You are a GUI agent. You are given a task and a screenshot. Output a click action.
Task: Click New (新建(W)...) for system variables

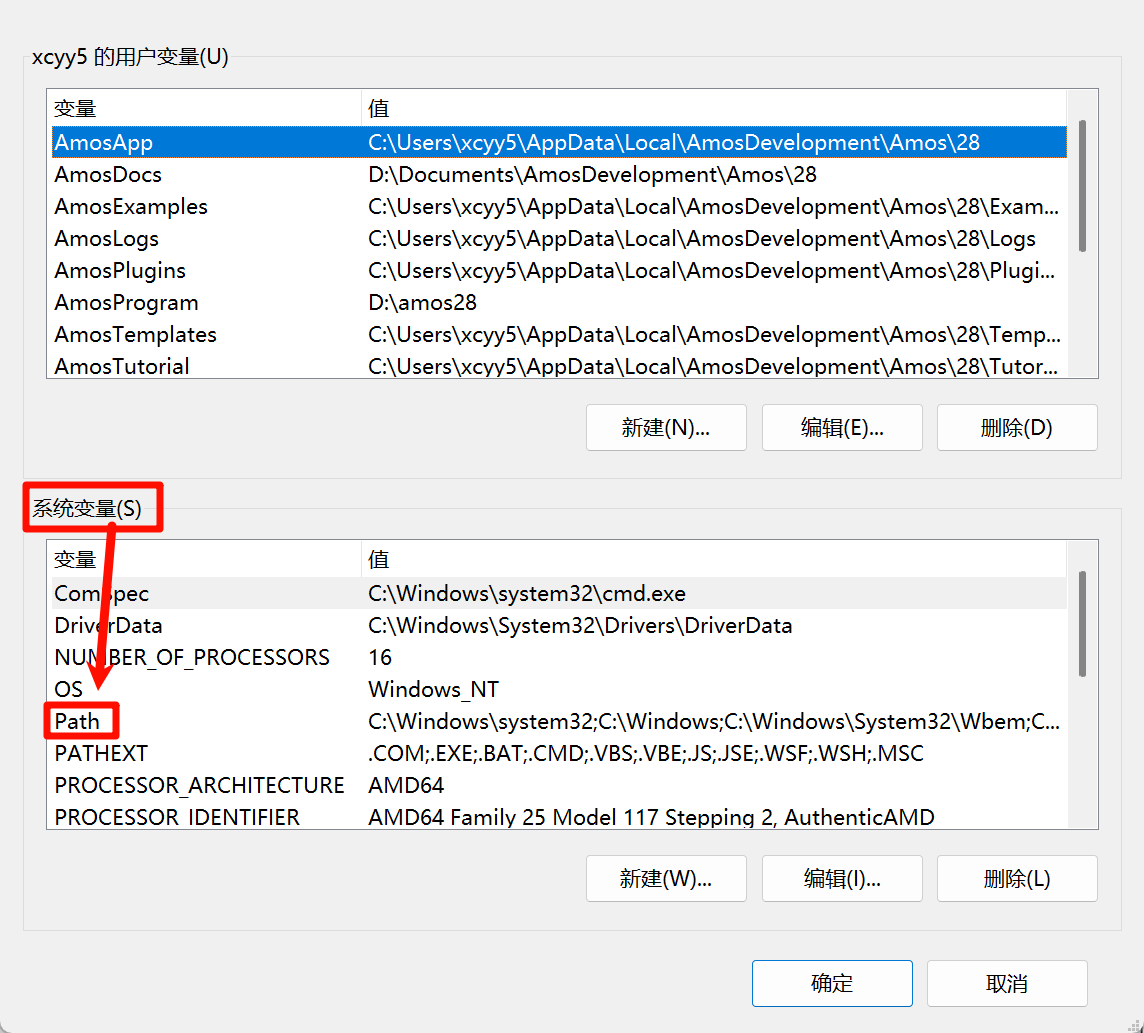[666, 879]
